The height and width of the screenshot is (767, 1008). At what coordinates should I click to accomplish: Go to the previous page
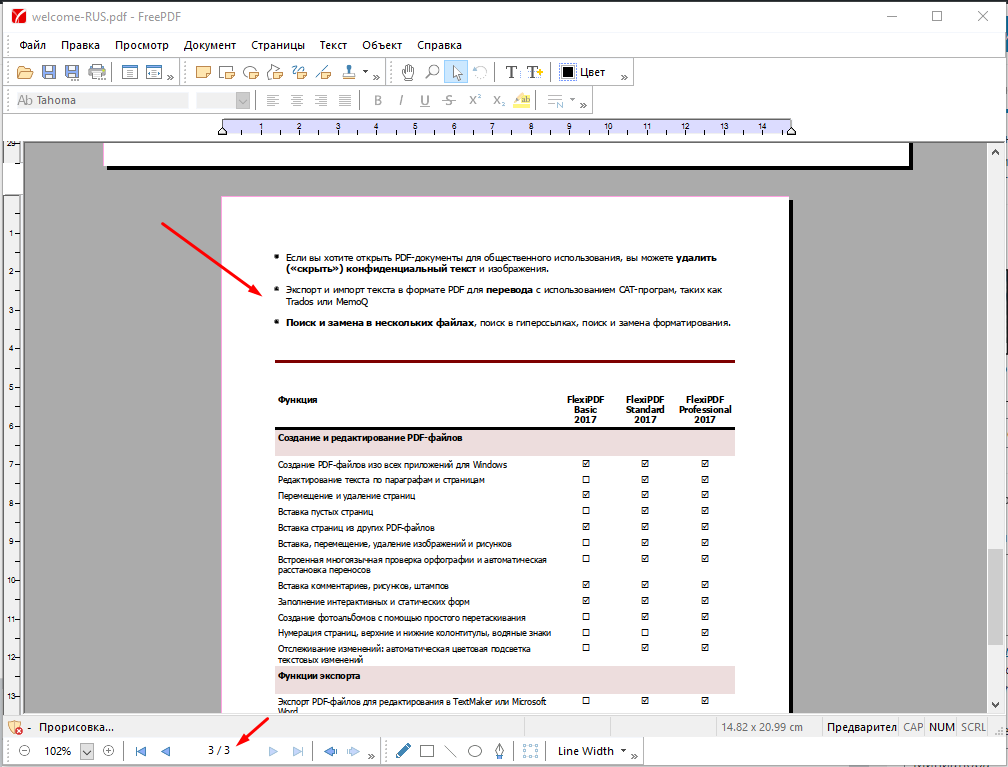(x=166, y=751)
